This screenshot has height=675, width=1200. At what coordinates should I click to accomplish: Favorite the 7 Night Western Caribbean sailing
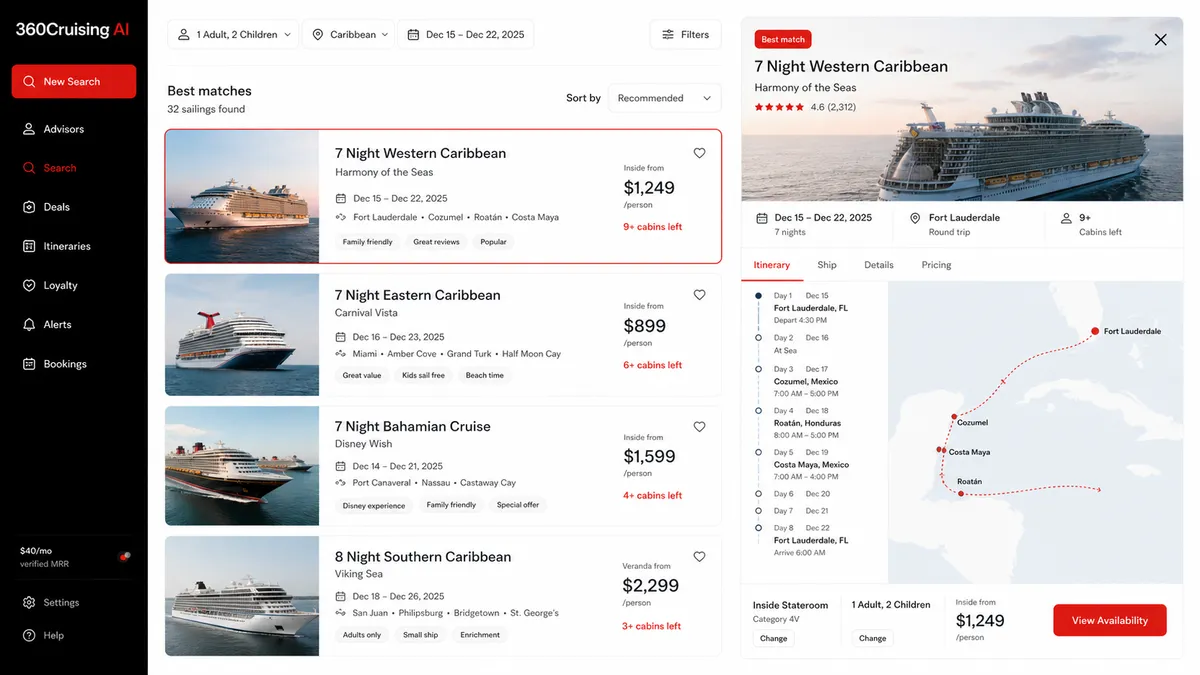point(699,153)
